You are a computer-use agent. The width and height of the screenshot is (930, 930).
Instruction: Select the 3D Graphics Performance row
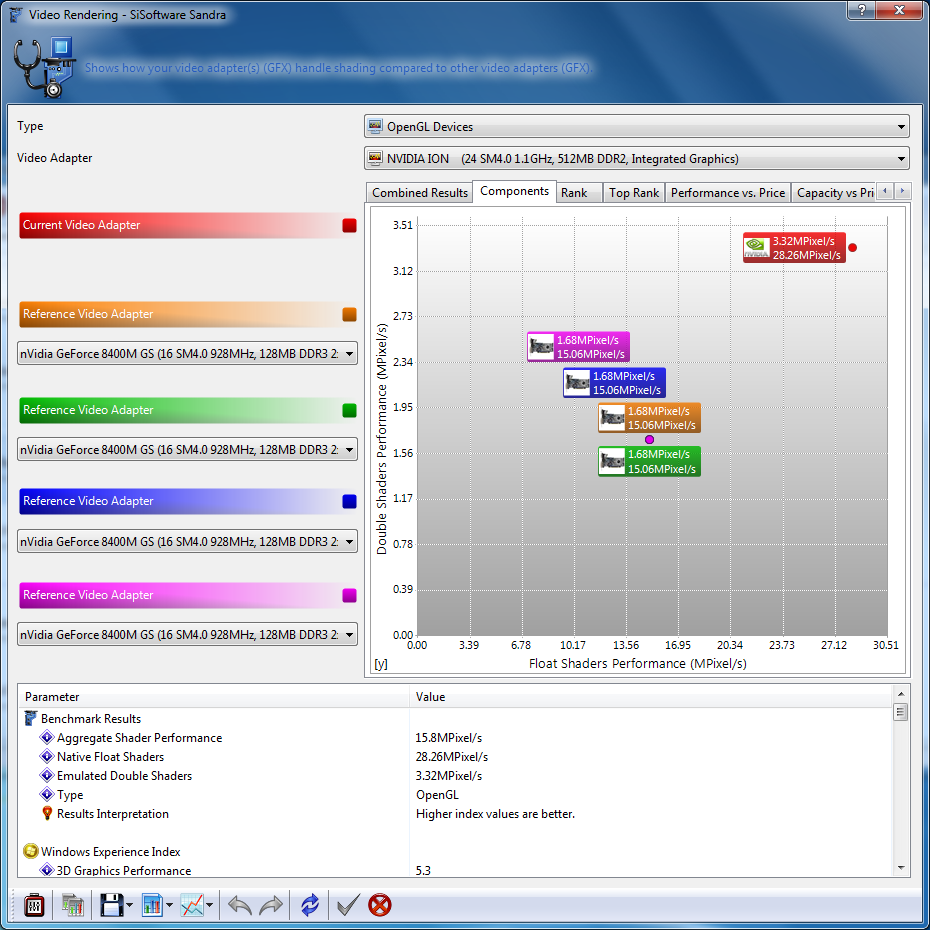(x=455, y=870)
